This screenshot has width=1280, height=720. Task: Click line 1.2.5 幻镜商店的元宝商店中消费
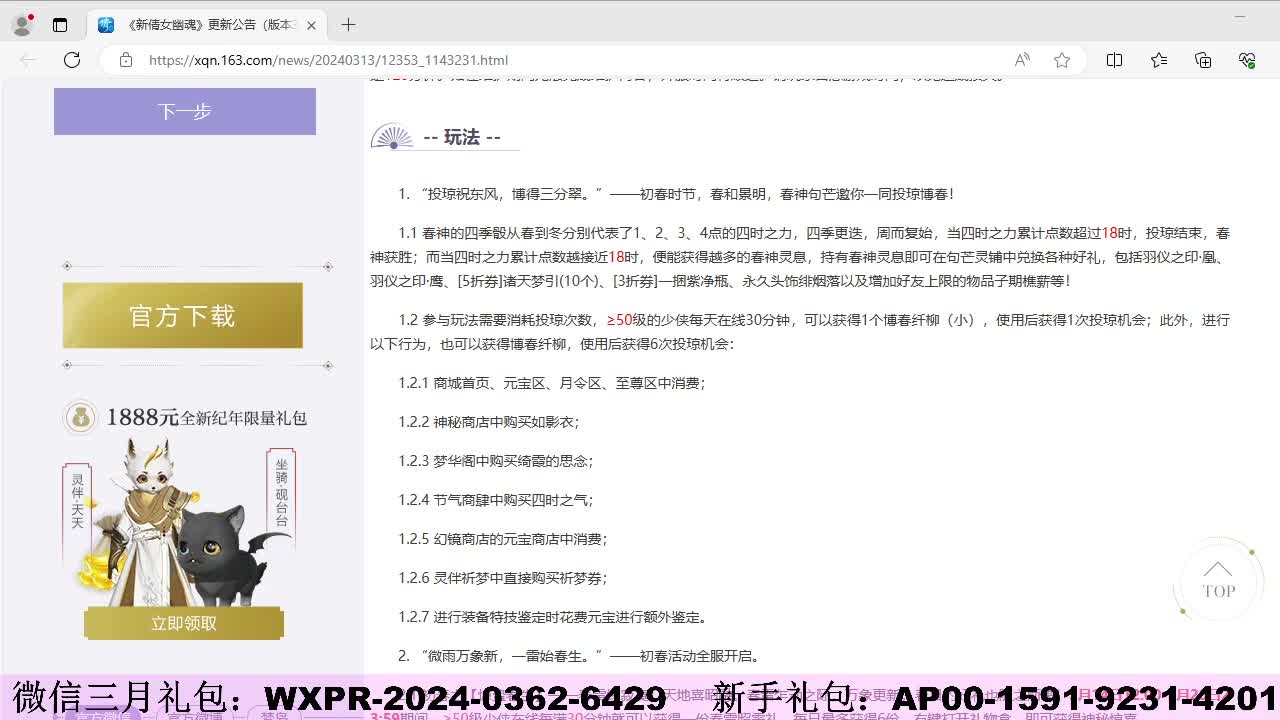pos(503,539)
